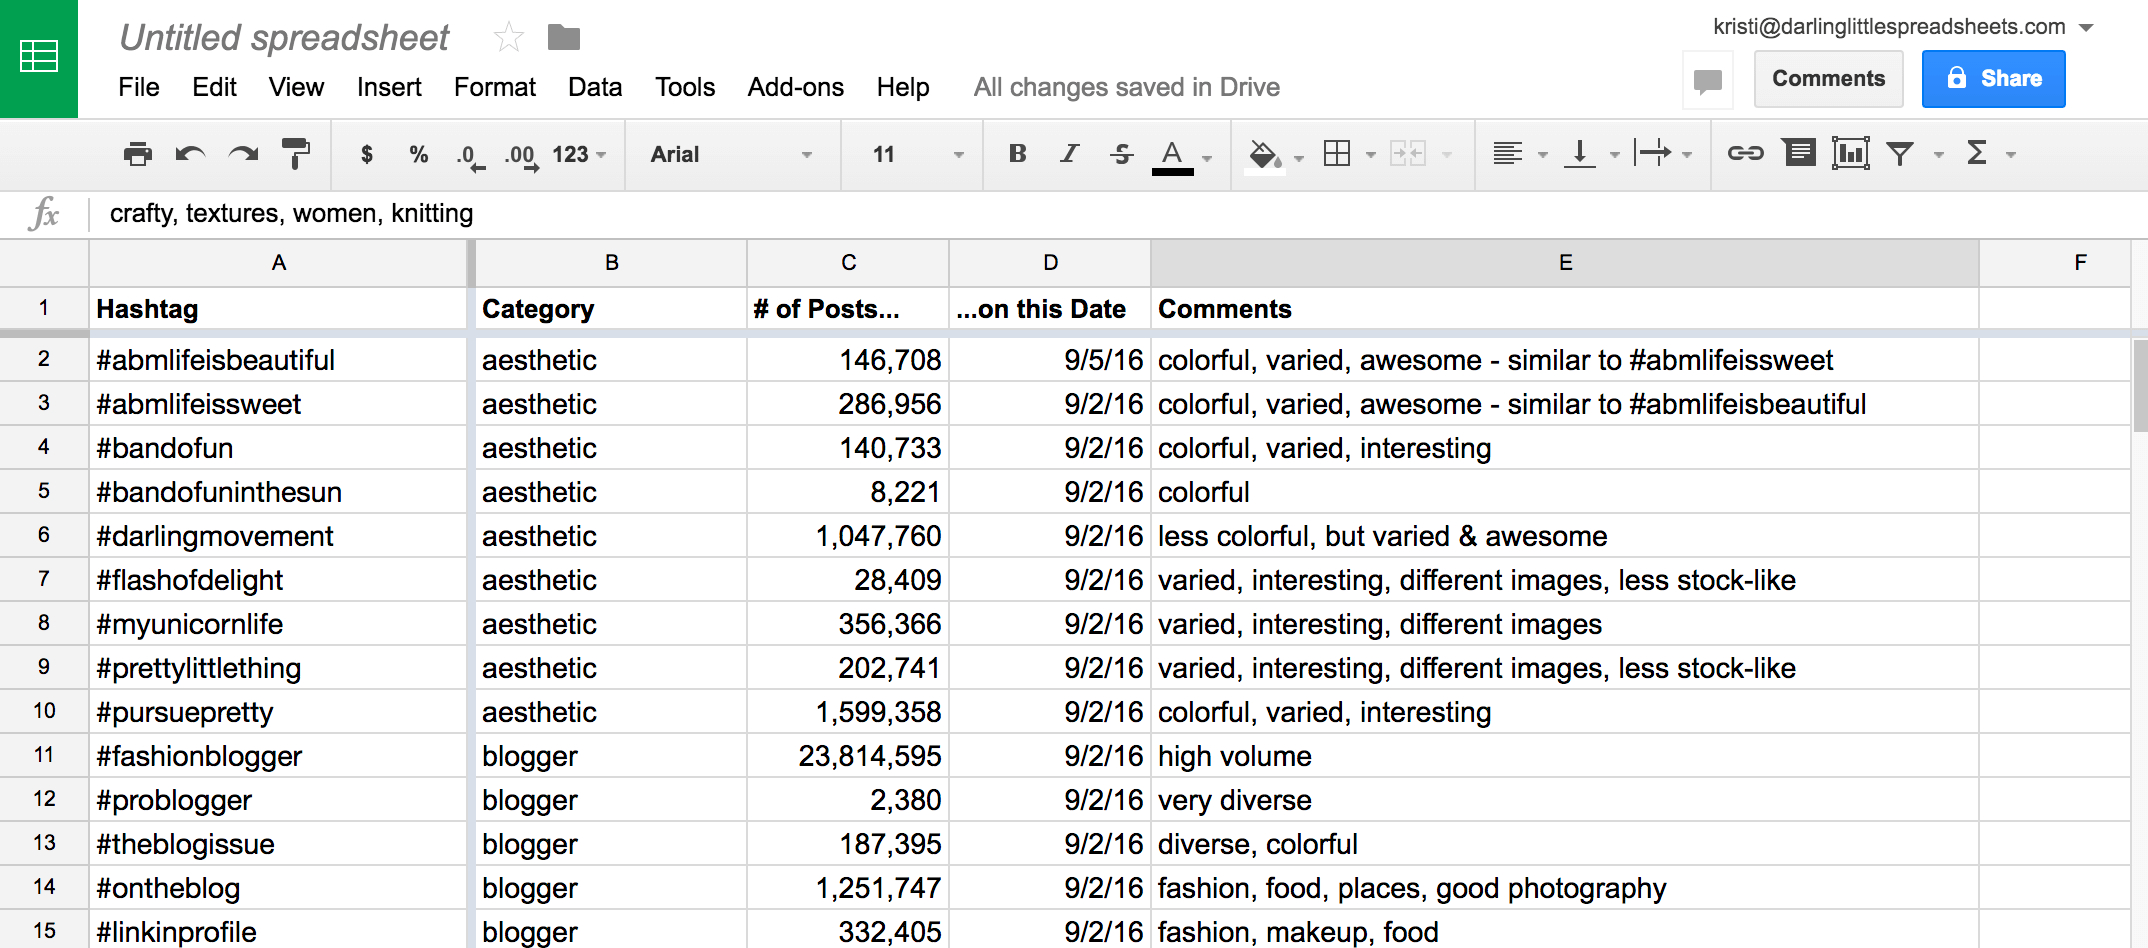Image resolution: width=2148 pixels, height=948 pixels.
Task: Open the Comments button
Action: click(1827, 78)
